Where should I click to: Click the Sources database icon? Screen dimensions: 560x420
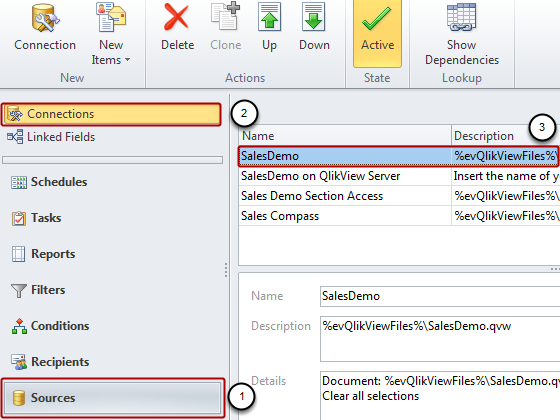tap(19, 398)
